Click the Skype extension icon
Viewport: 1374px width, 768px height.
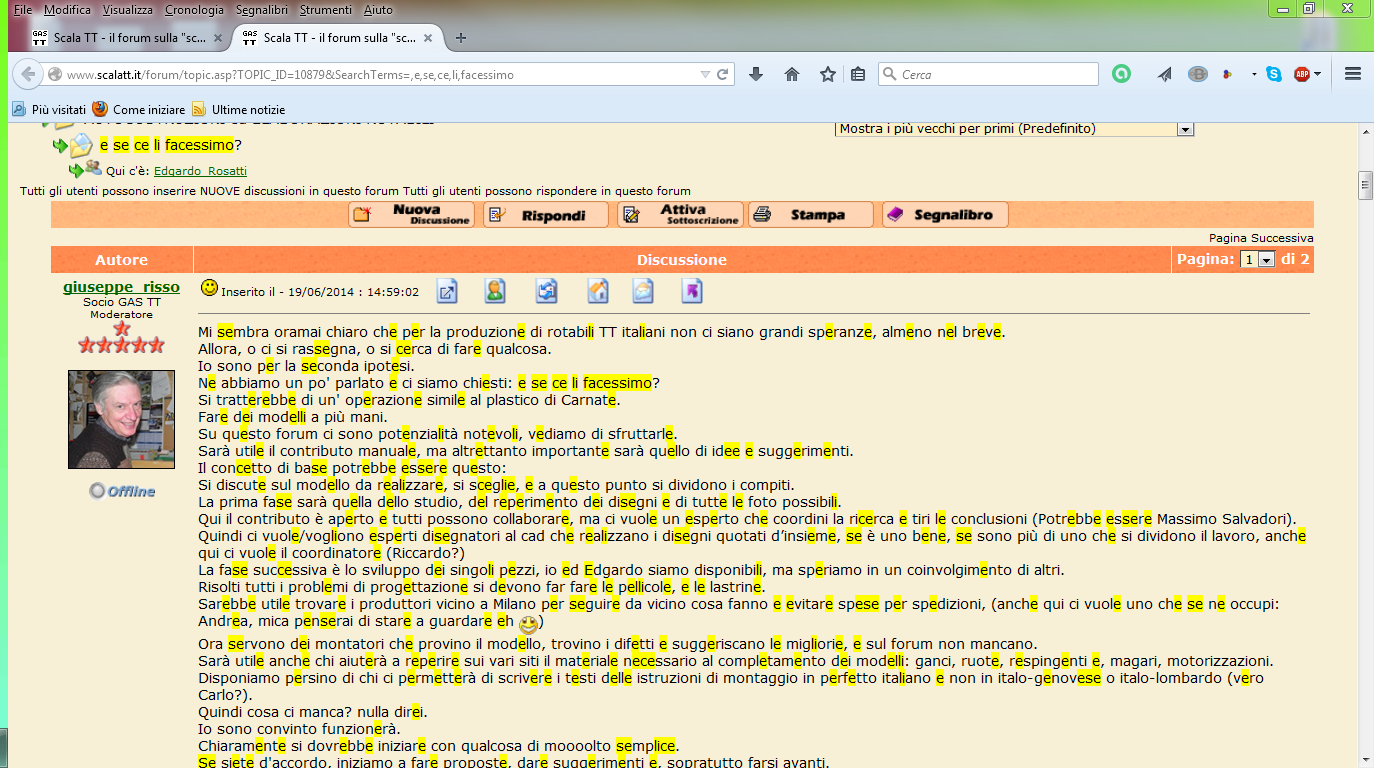(x=1273, y=74)
